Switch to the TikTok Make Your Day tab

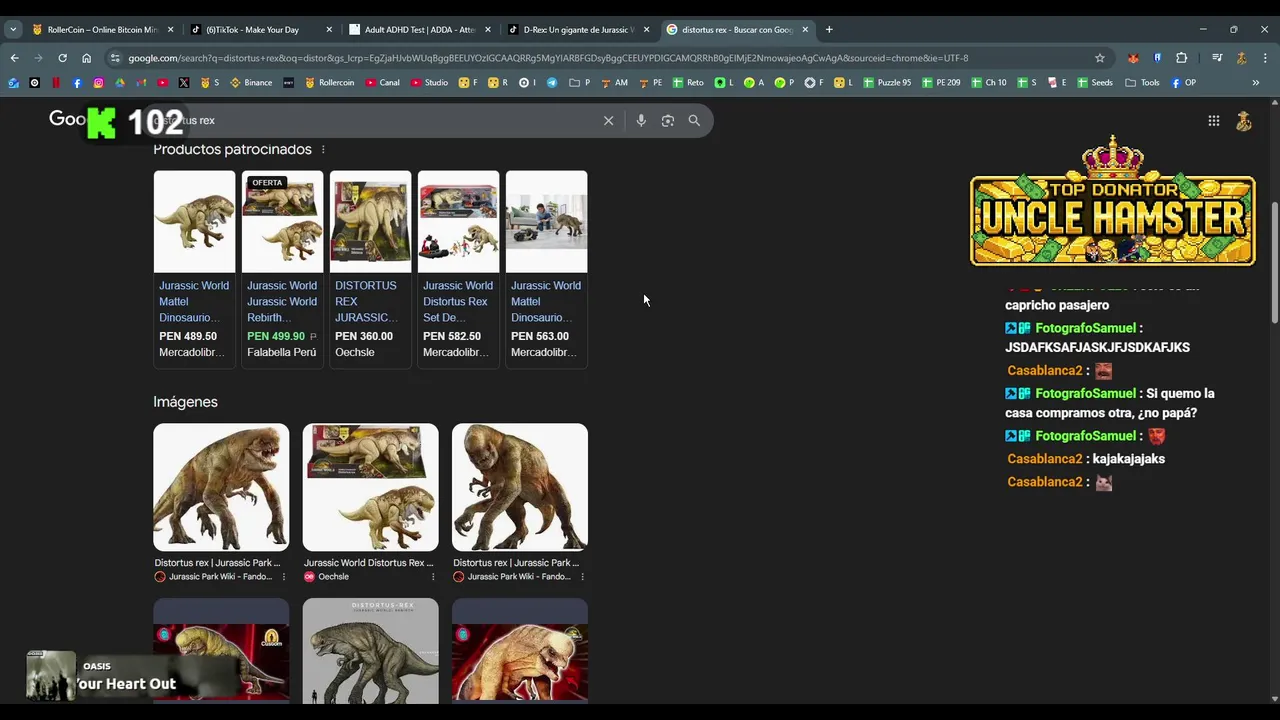point(261,29)
